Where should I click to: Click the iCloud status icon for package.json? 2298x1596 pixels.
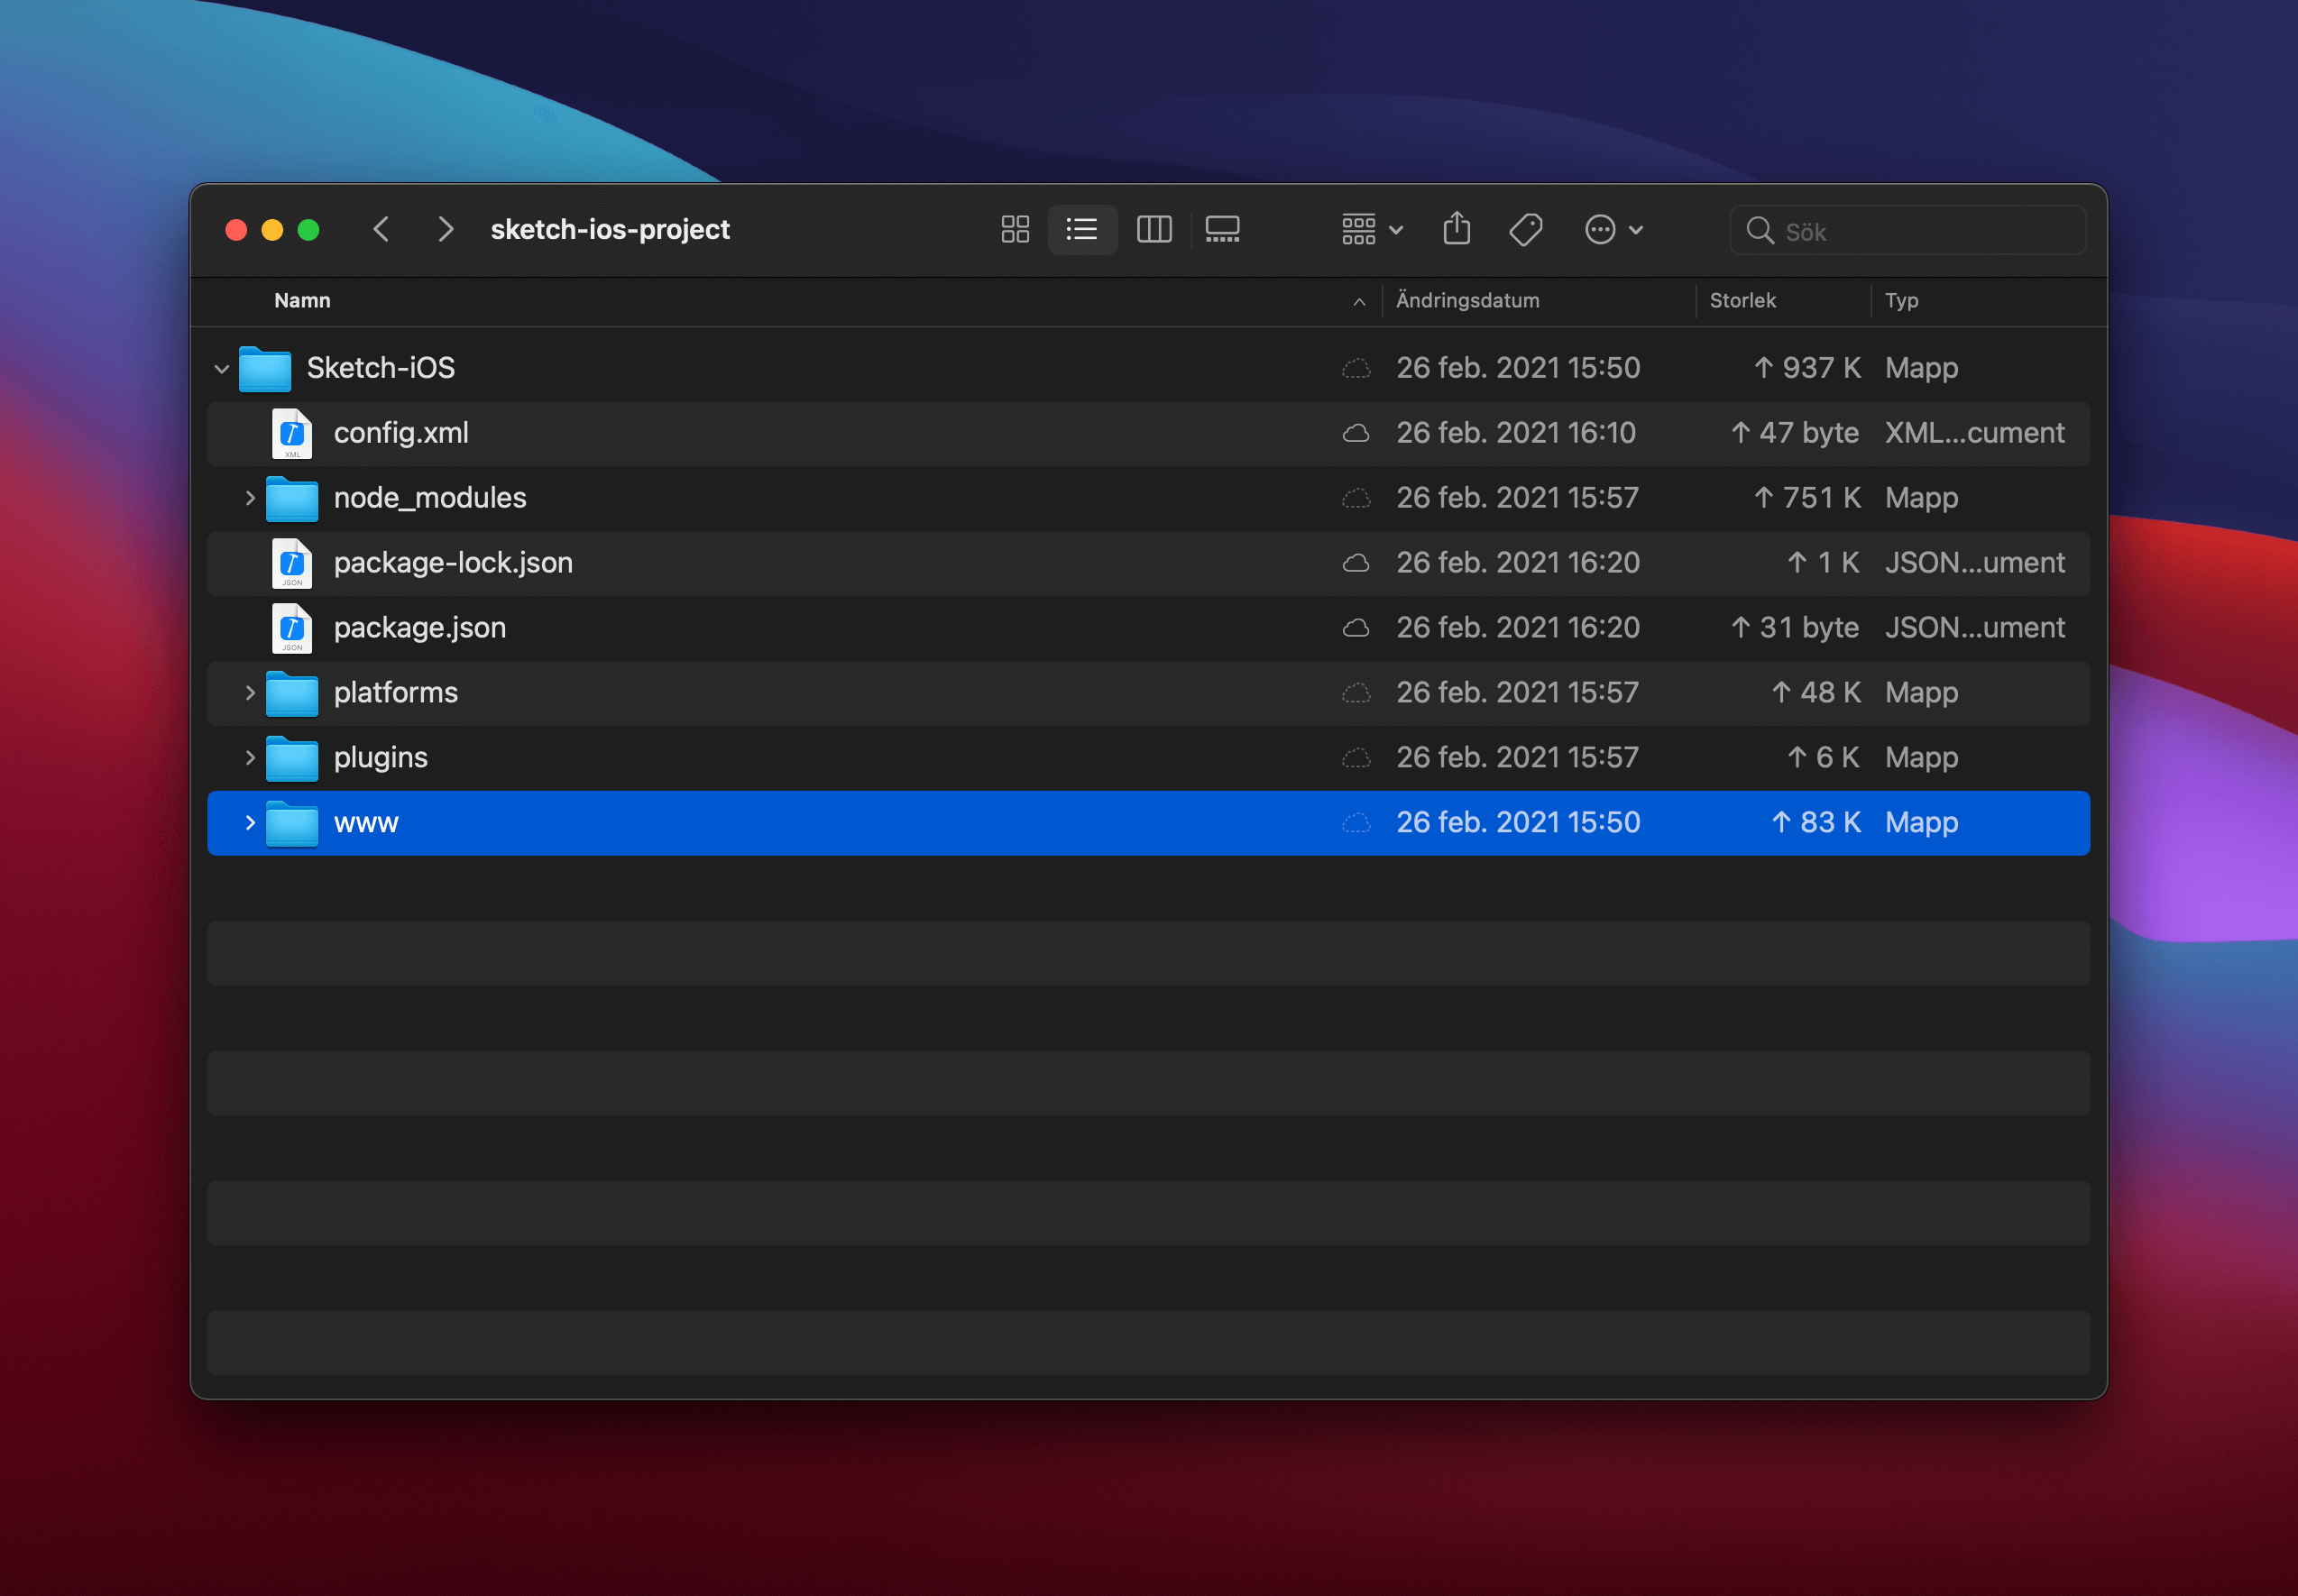pos(1355,628)
